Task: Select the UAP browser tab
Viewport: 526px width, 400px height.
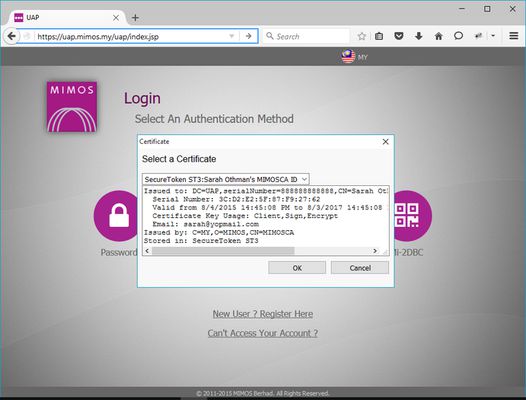Action: tap(65, 17)
